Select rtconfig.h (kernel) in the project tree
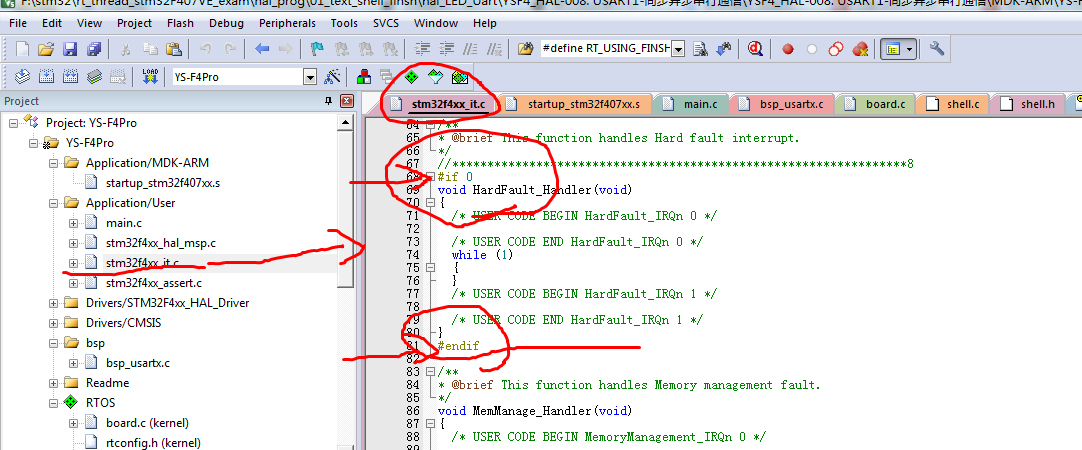The image size is (1082, 450). (153, 442)
